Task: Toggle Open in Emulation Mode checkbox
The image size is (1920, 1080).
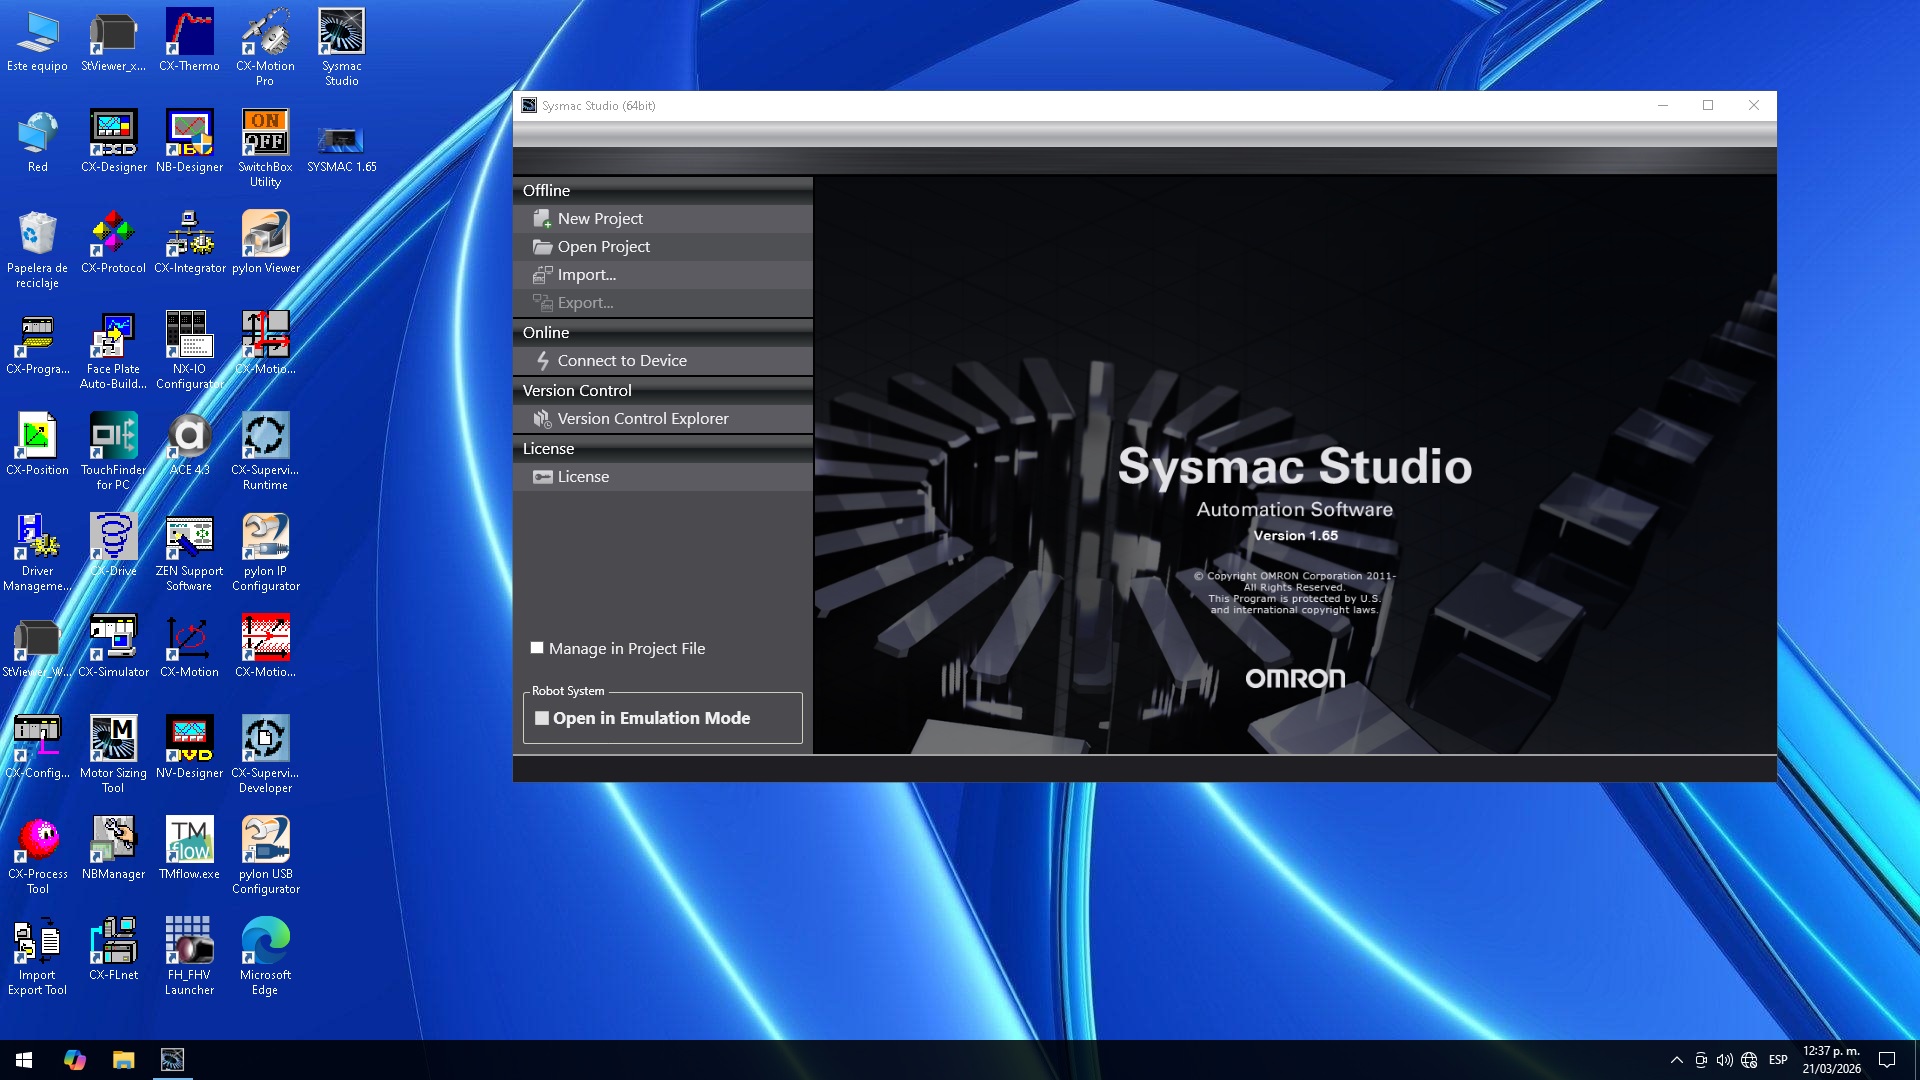Action: [542, 718]
